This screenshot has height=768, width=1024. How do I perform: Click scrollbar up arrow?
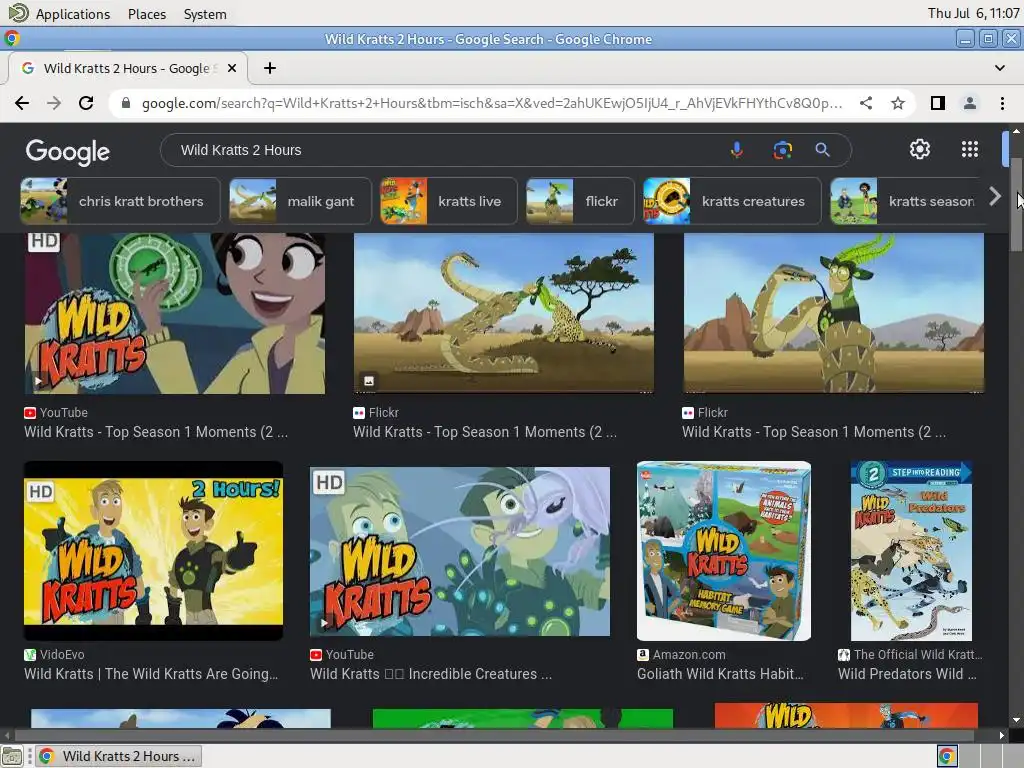coord(1016,131)
